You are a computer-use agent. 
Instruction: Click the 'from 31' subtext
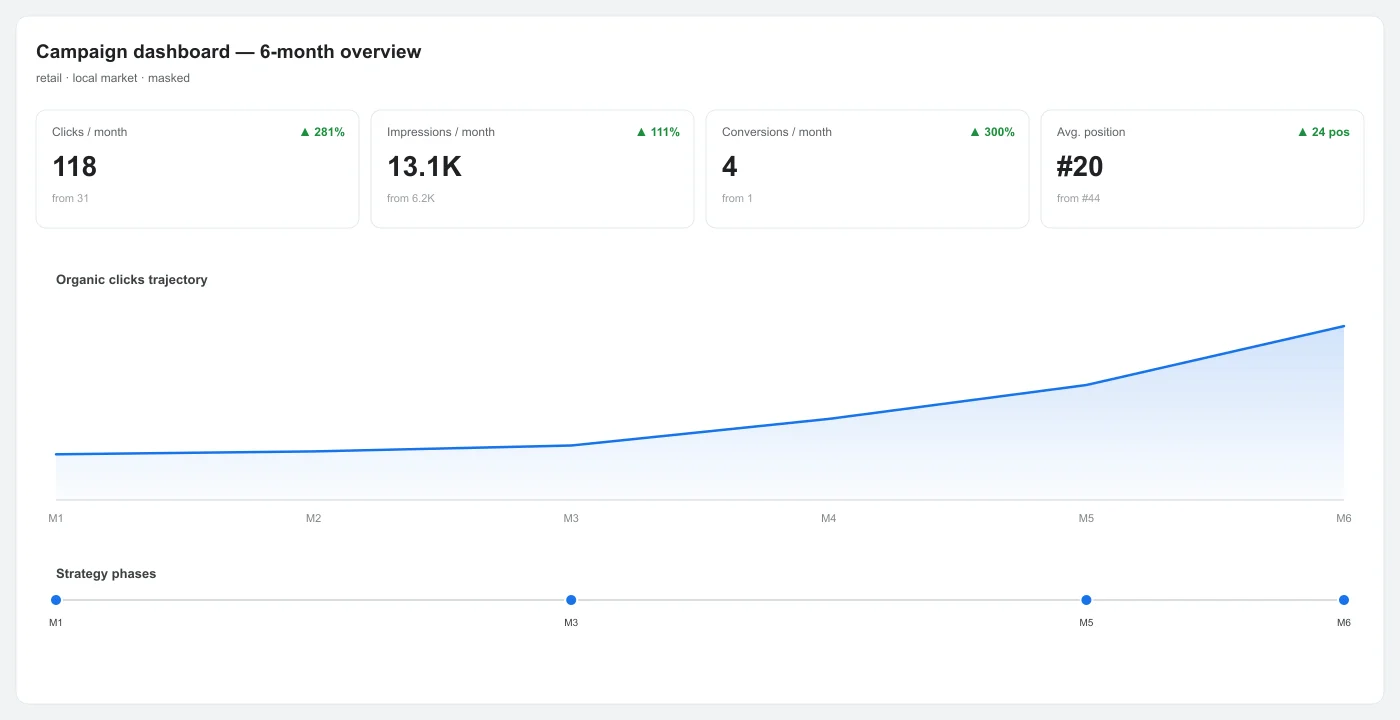tap(70, 198)
